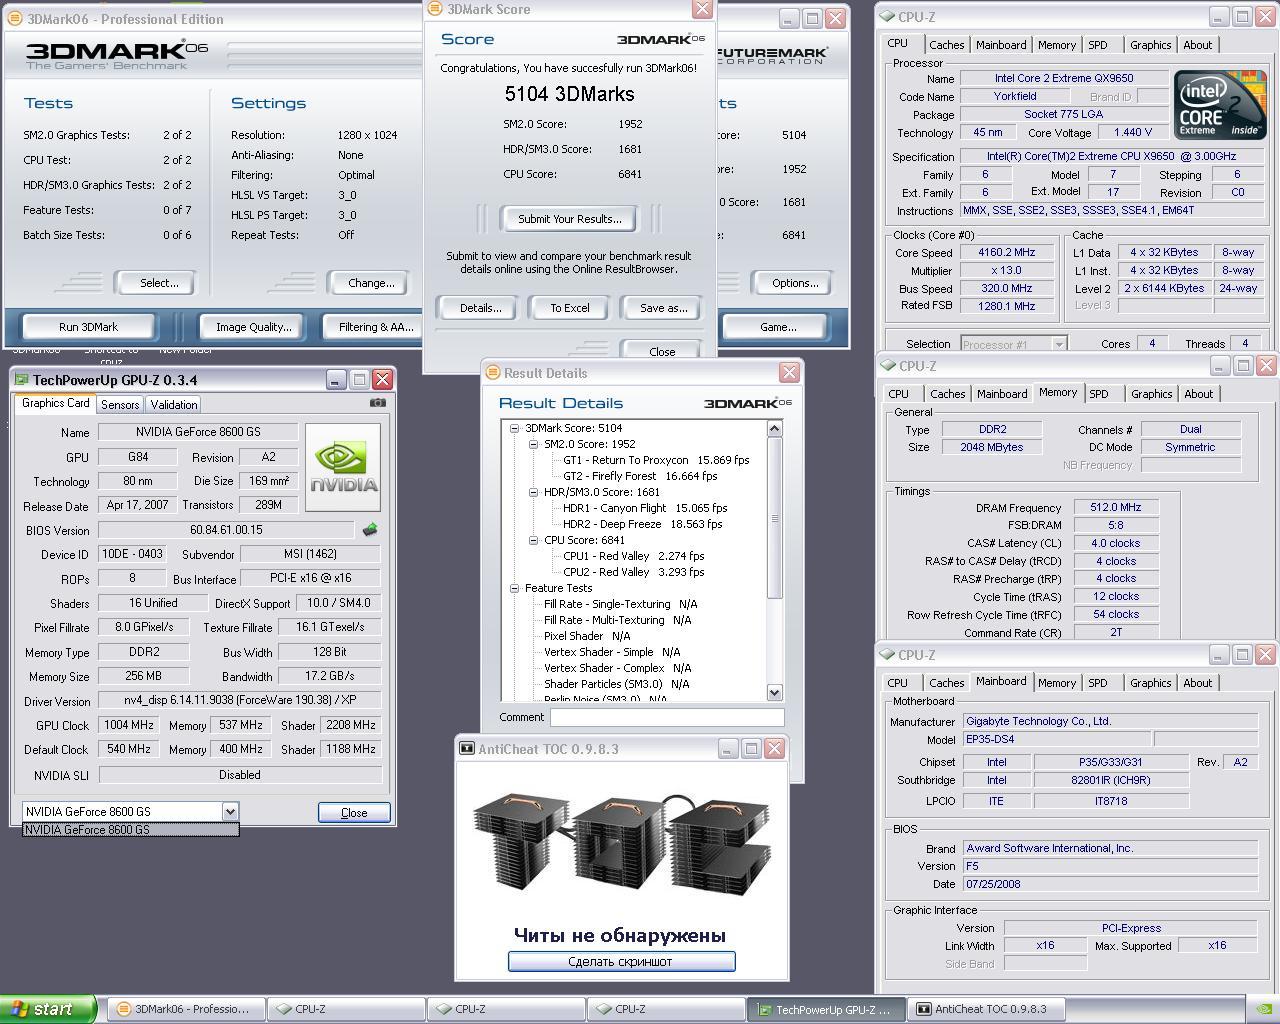Click the NVIDIA system tray icon

(1263, 1009)
